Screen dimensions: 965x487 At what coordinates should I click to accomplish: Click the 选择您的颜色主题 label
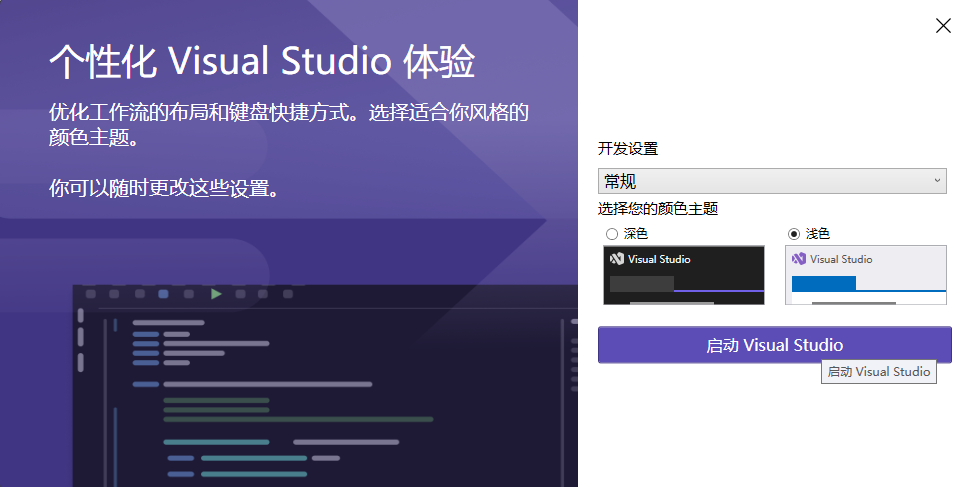658,209
